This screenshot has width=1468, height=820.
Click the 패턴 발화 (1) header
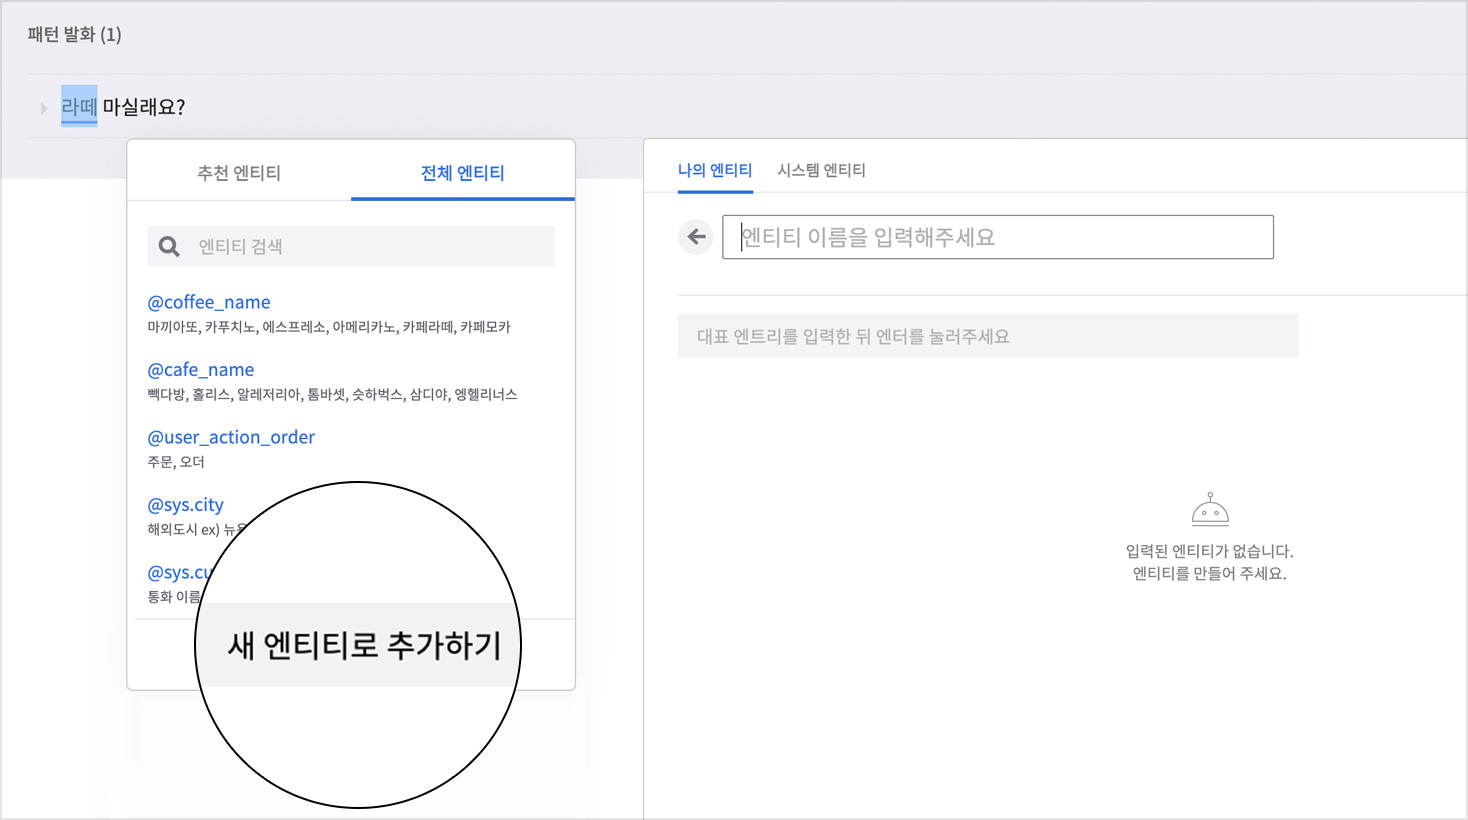coord(75,35)
